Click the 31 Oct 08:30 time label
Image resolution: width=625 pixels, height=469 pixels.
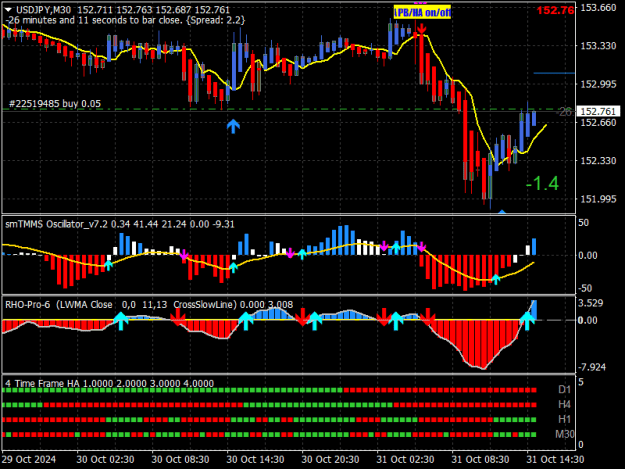[480, 459]
